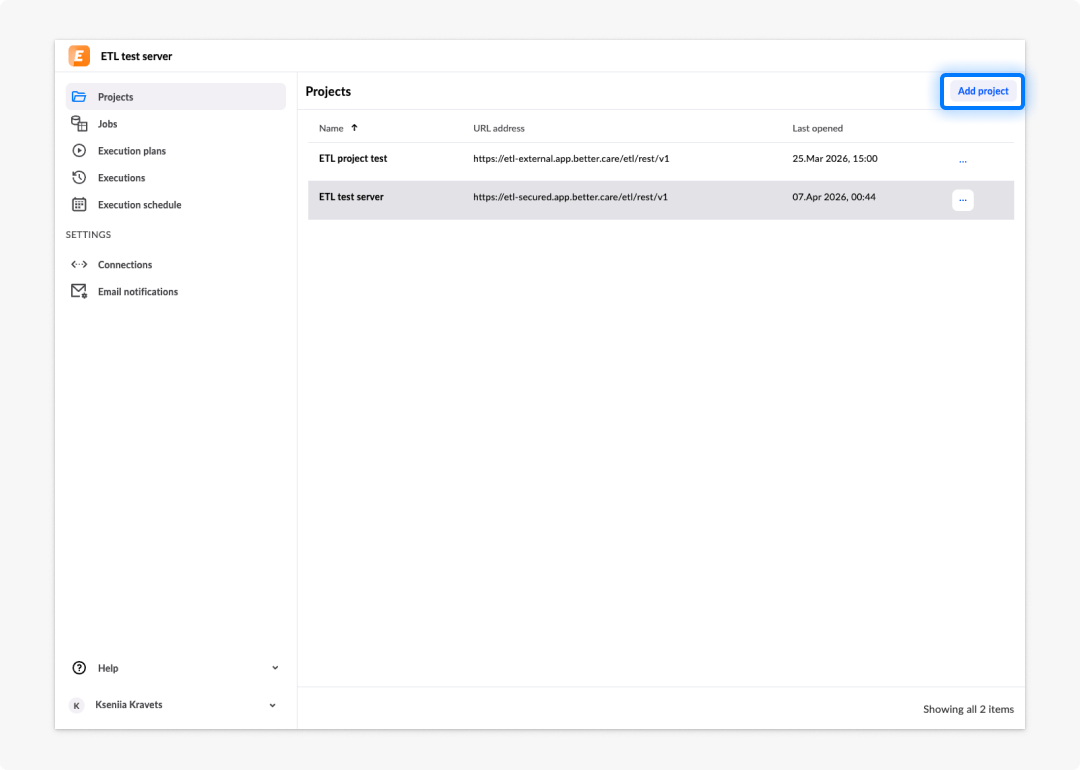
Task: Expand the Help chevron
Action: pyautogui.click(x=275, y=667)
